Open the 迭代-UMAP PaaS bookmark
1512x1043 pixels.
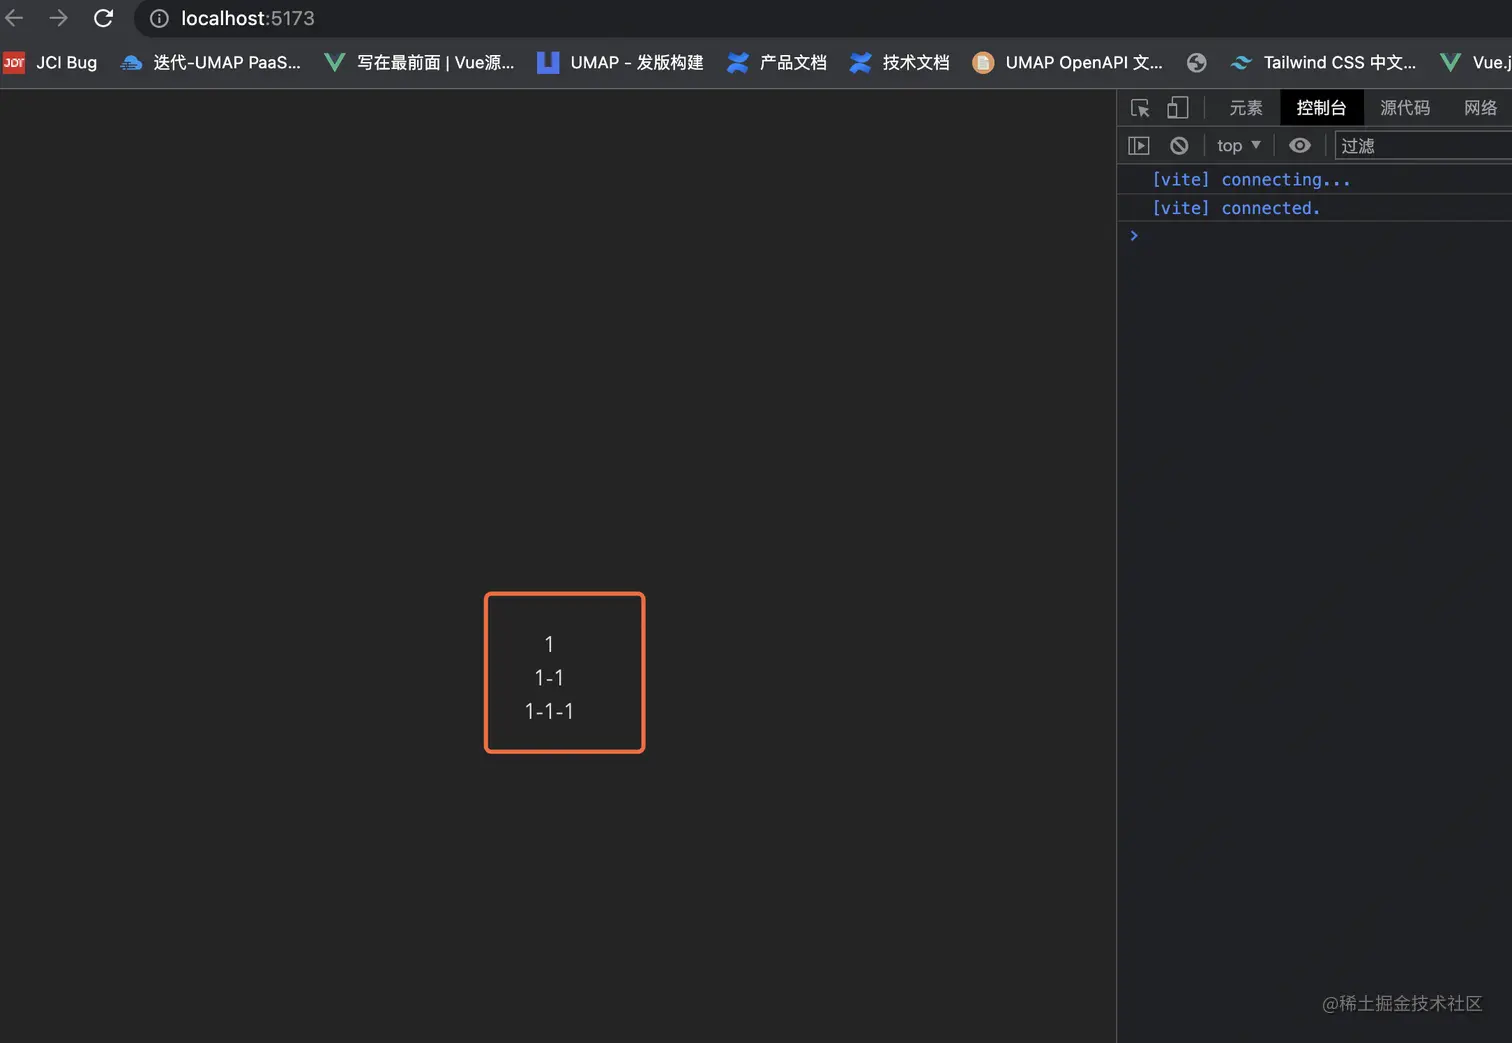point(210,62)
